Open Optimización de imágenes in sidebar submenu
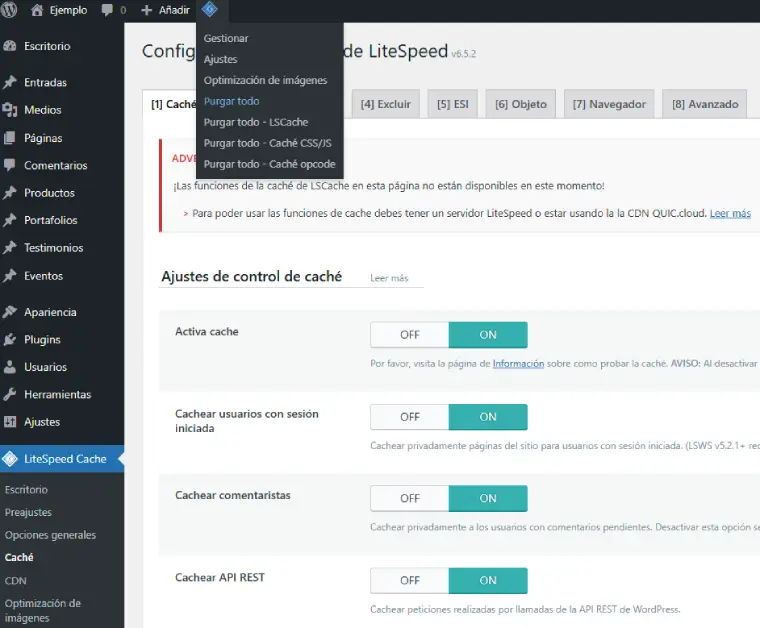This screenshot has height=628, width=760. click(43, 611)
